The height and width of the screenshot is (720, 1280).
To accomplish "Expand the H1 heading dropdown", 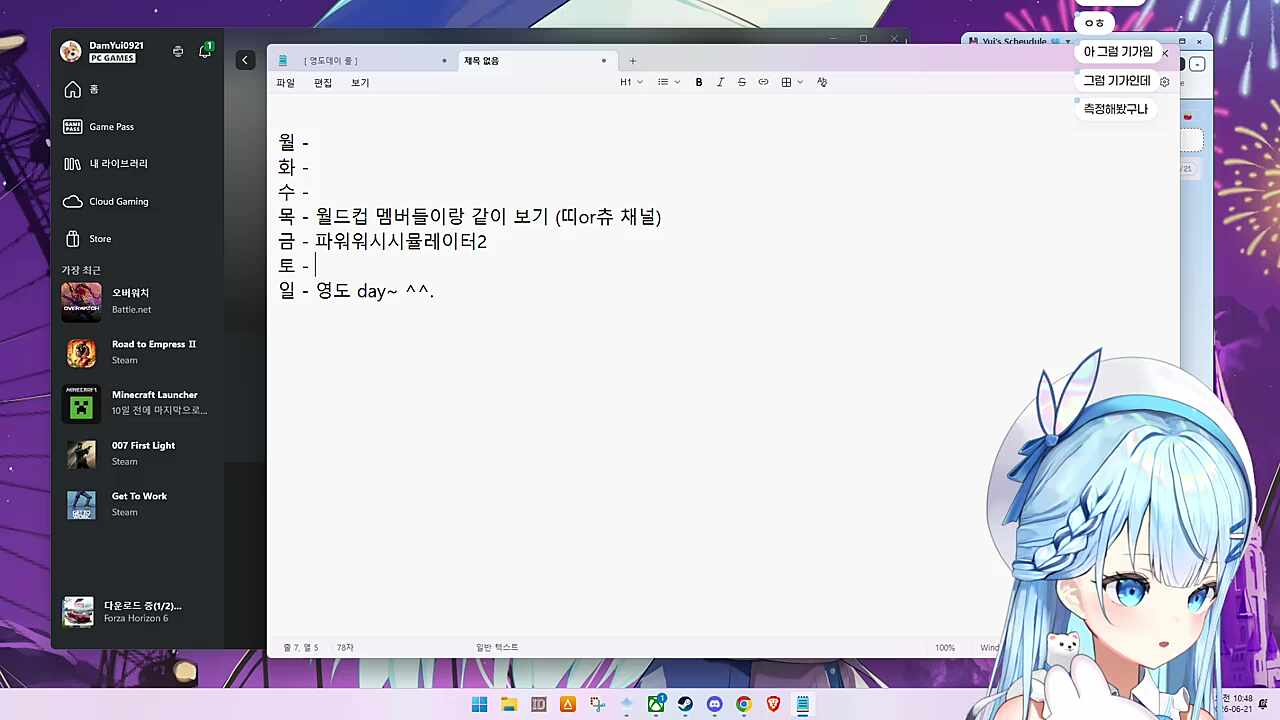I will (x=631, y=82).
